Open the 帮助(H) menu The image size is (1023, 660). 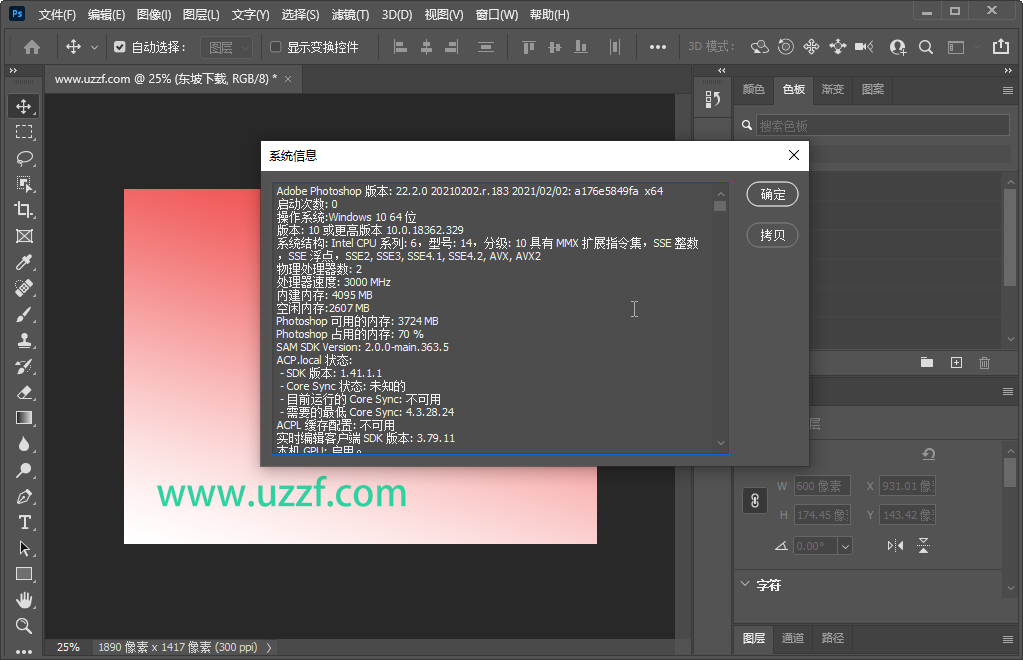coord(549,14)
